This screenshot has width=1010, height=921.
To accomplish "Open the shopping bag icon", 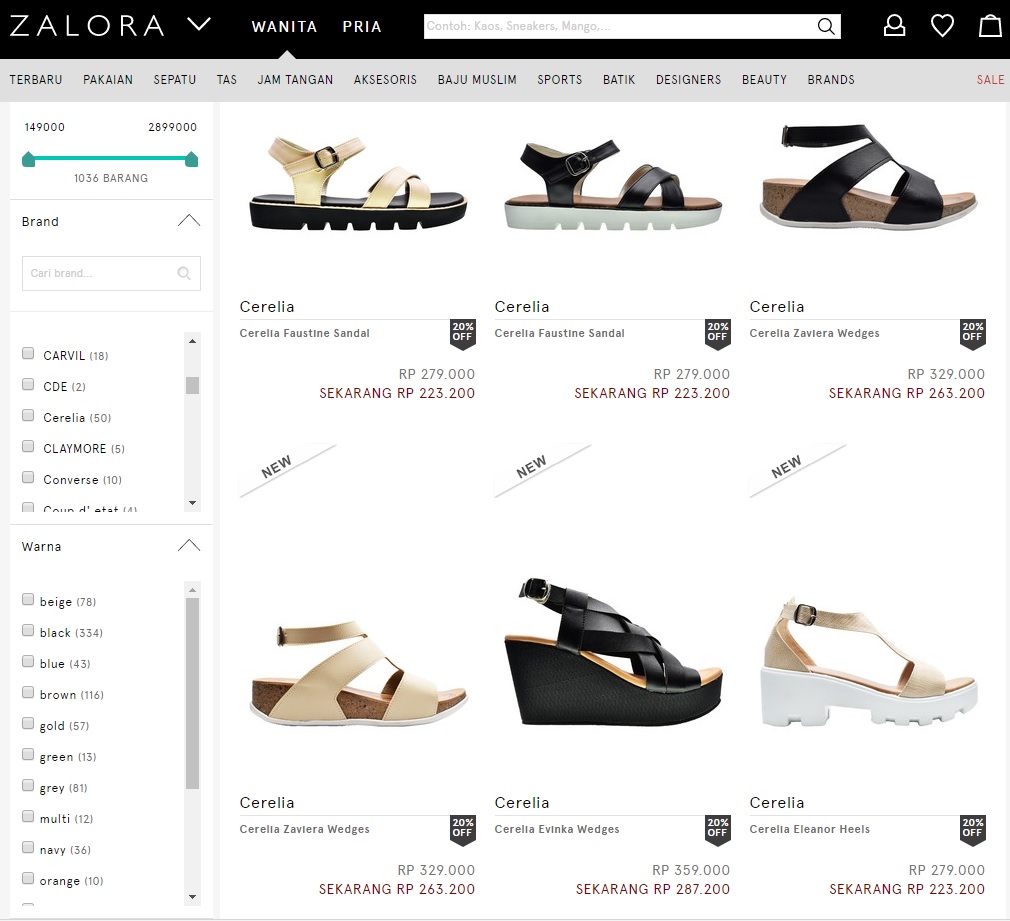I will (990, 26).
